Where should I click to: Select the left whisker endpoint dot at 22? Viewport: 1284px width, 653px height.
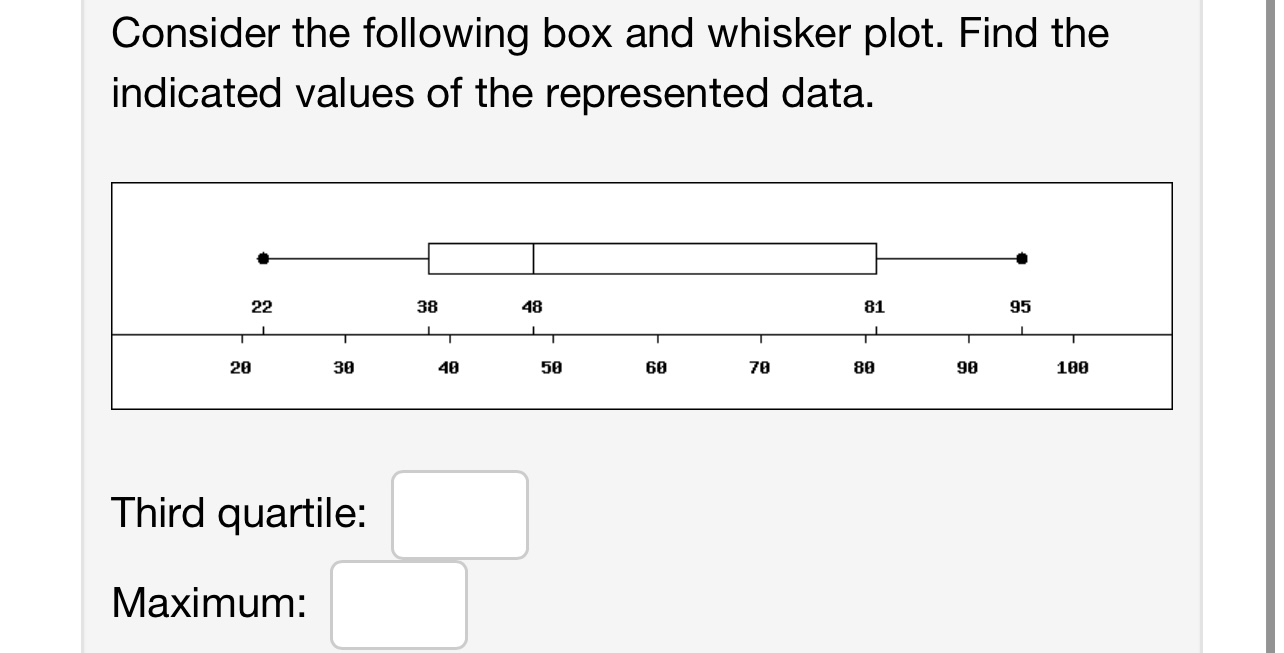click(x=262, y=257)
